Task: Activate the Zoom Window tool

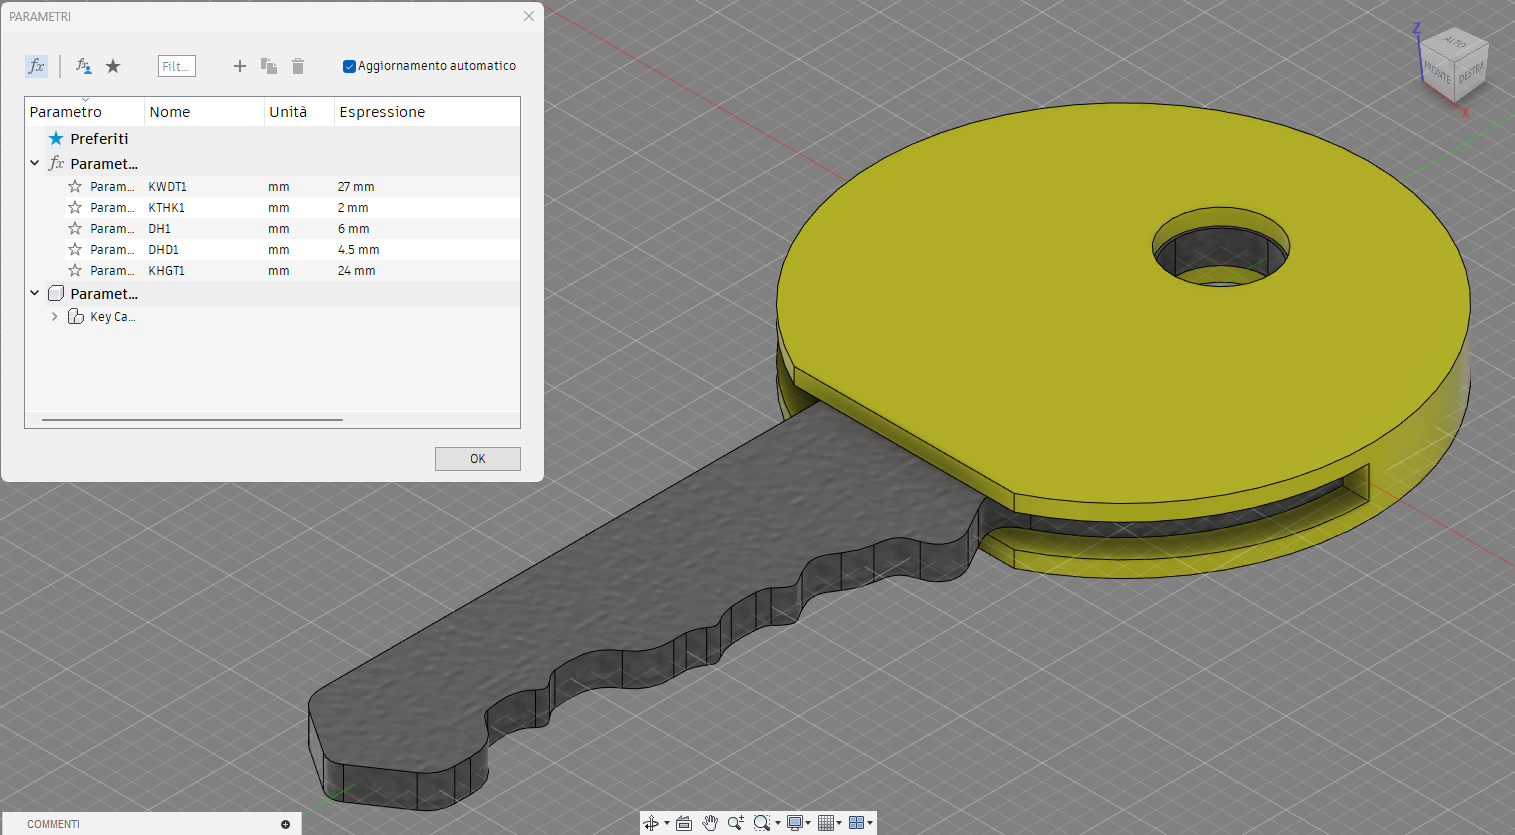Action: point(762,822)
